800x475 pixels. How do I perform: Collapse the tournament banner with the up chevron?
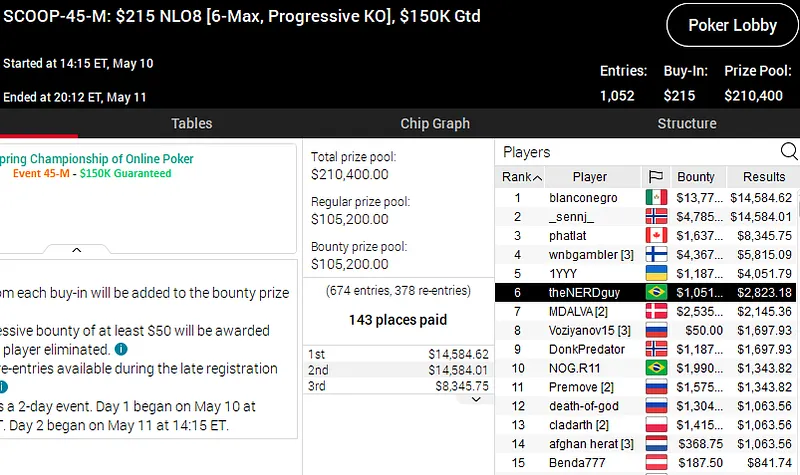coord(76,250)
